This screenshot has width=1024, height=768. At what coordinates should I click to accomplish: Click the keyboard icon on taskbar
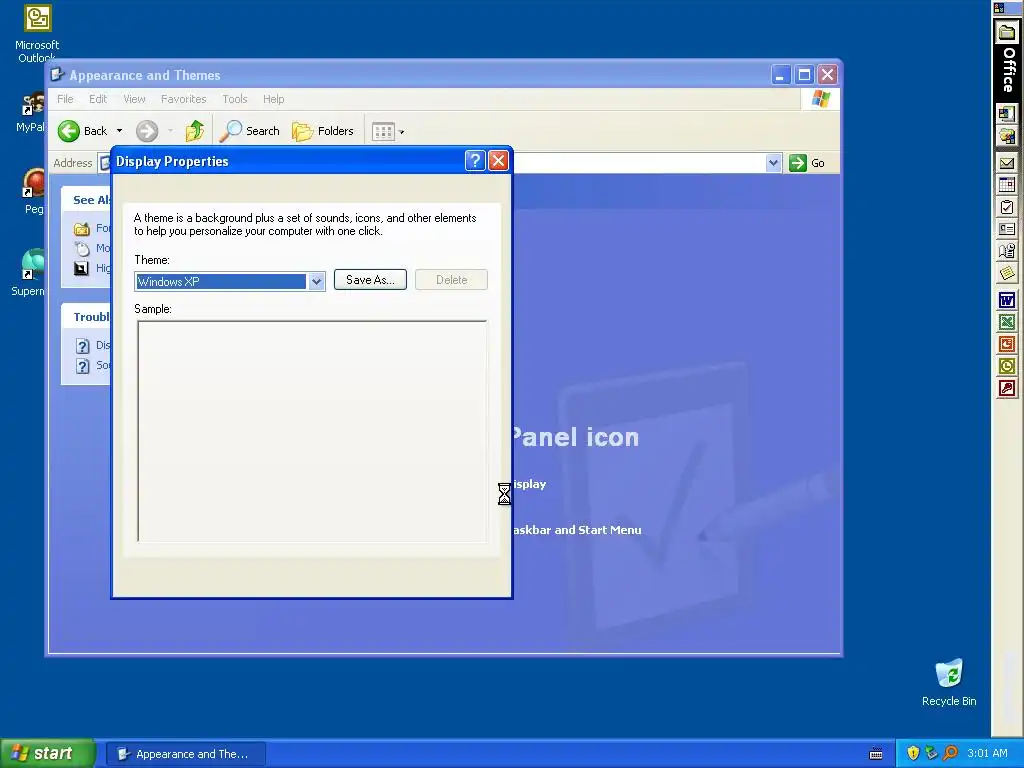[876, 754]
